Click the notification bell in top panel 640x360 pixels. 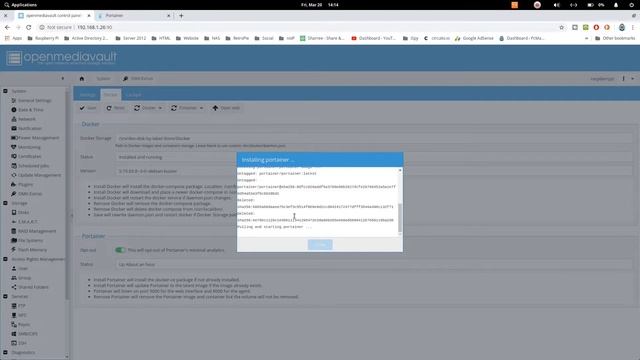[x=616, y=5]
